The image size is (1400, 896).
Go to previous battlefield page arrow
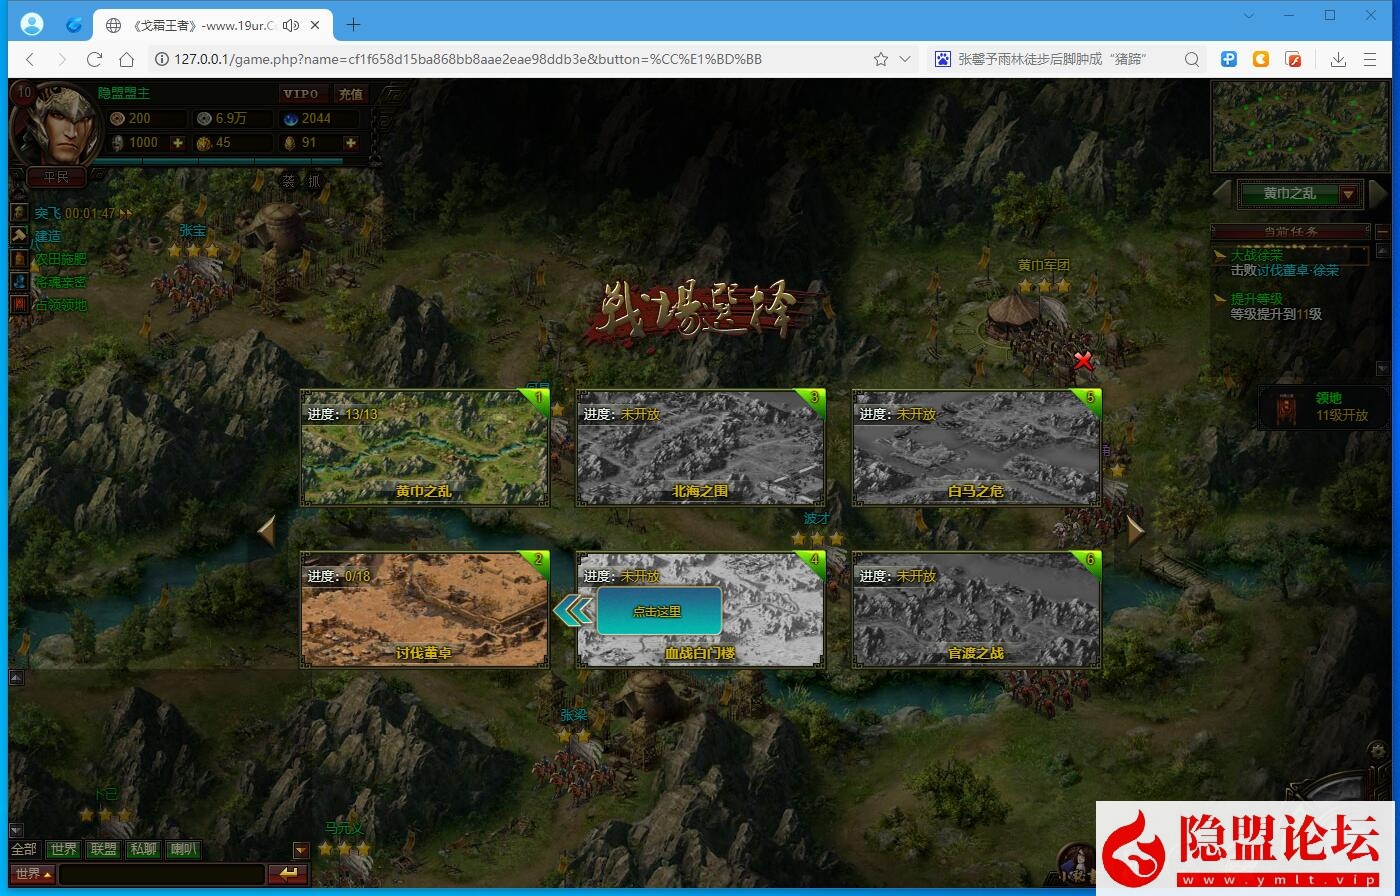click(266, 530)
